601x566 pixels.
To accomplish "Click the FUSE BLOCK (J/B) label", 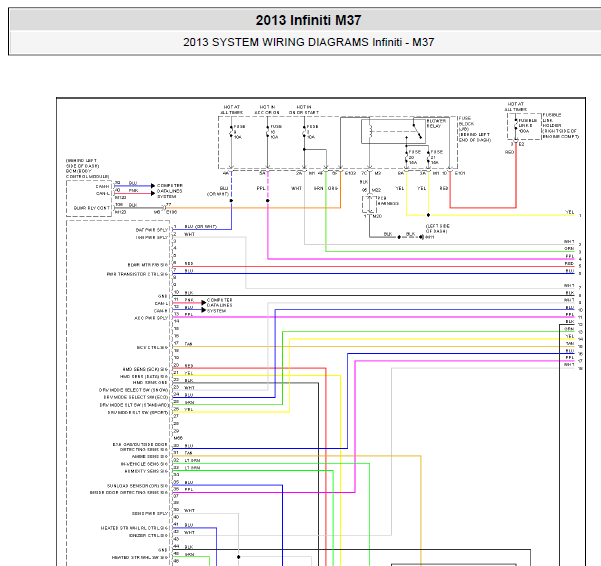I will pyautogui.click(x=466, y=124).
